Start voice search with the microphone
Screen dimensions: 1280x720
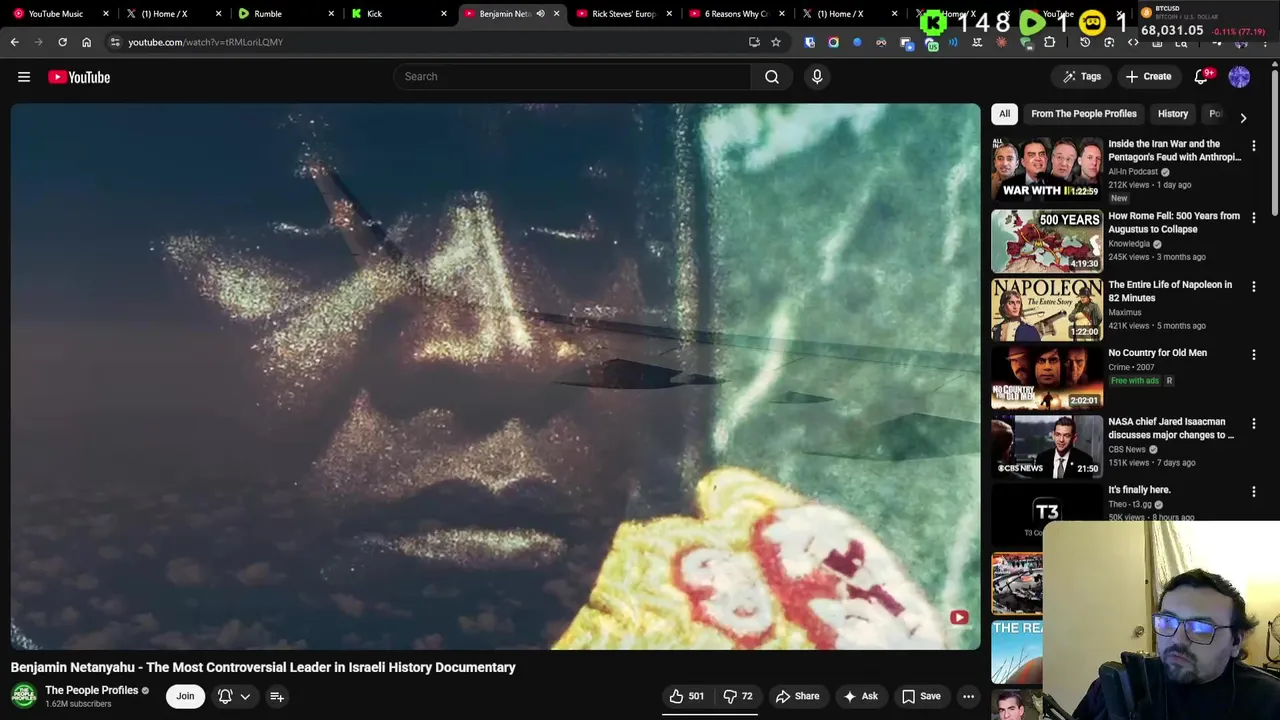[817, 77]
